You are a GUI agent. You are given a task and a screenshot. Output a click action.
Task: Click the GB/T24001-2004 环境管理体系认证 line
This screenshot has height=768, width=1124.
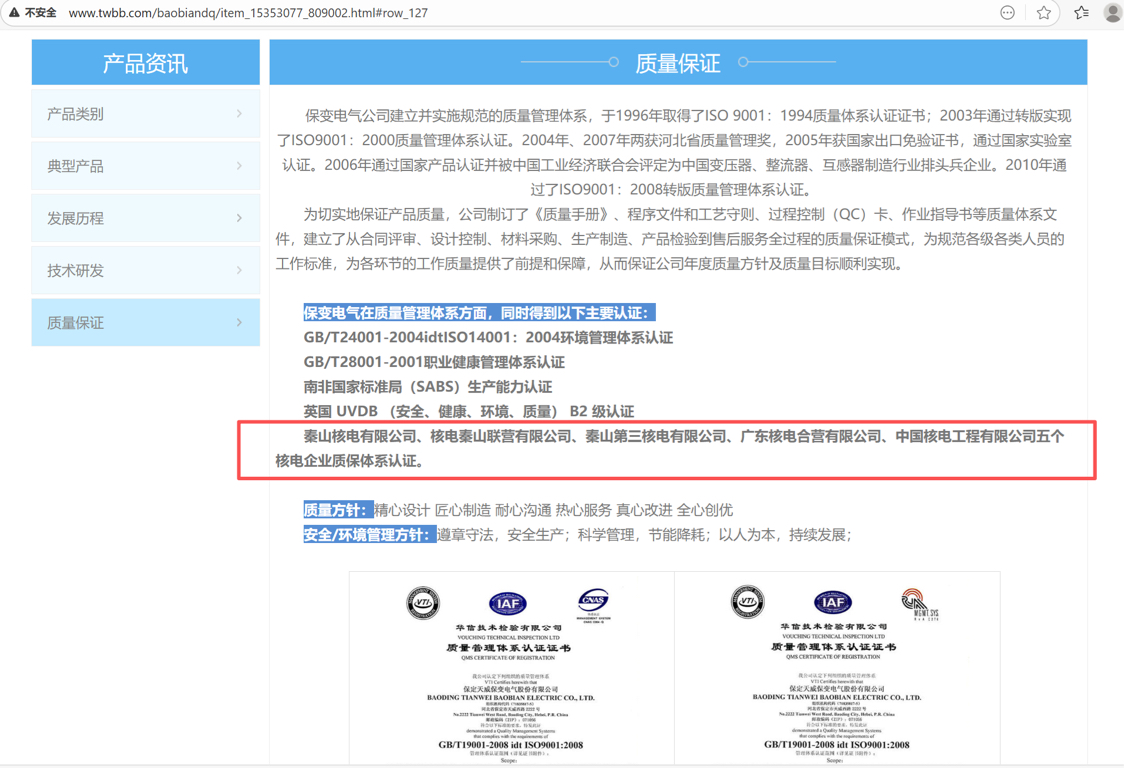[488, 337]
